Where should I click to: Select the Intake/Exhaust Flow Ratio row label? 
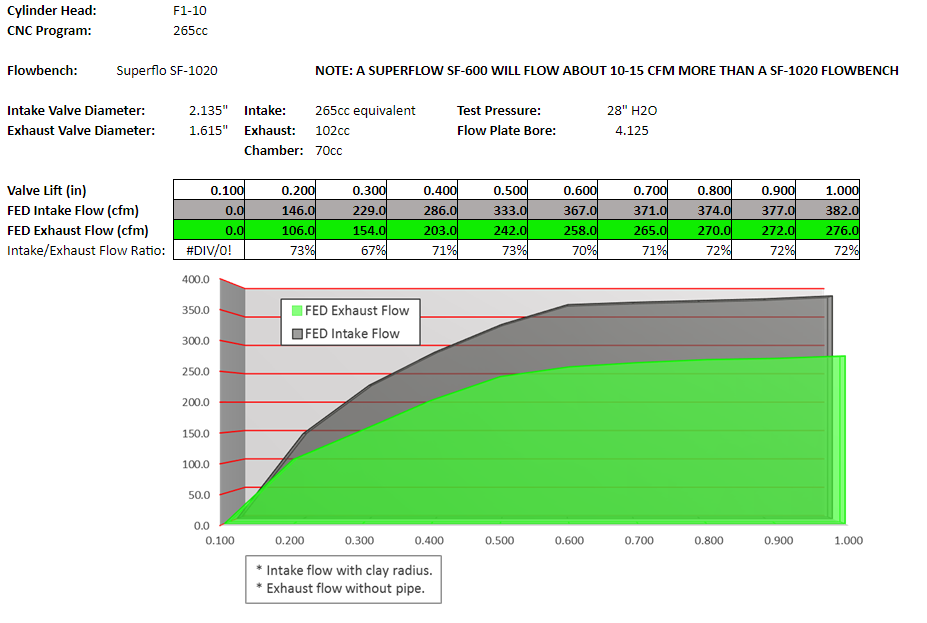pos(85,251)
